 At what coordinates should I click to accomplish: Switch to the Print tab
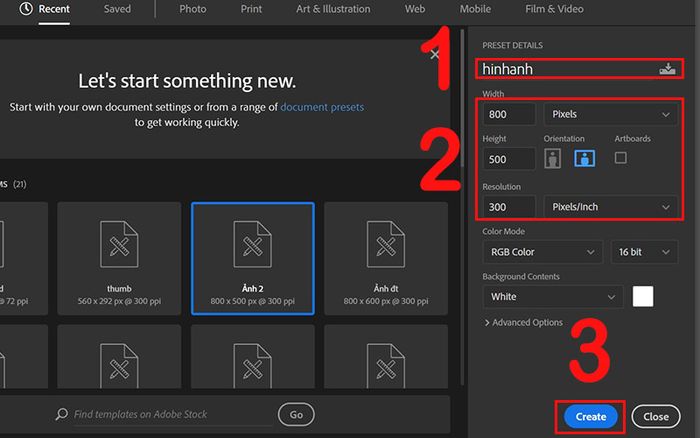(251, 9)
